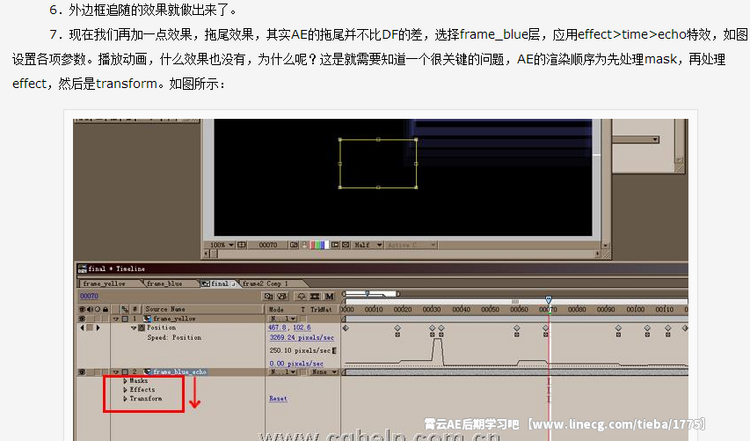Viewport: 750px width, 441px height.
Task: Switch to the frame2 Comp 1 tab
Action: (x=272, y=284)
